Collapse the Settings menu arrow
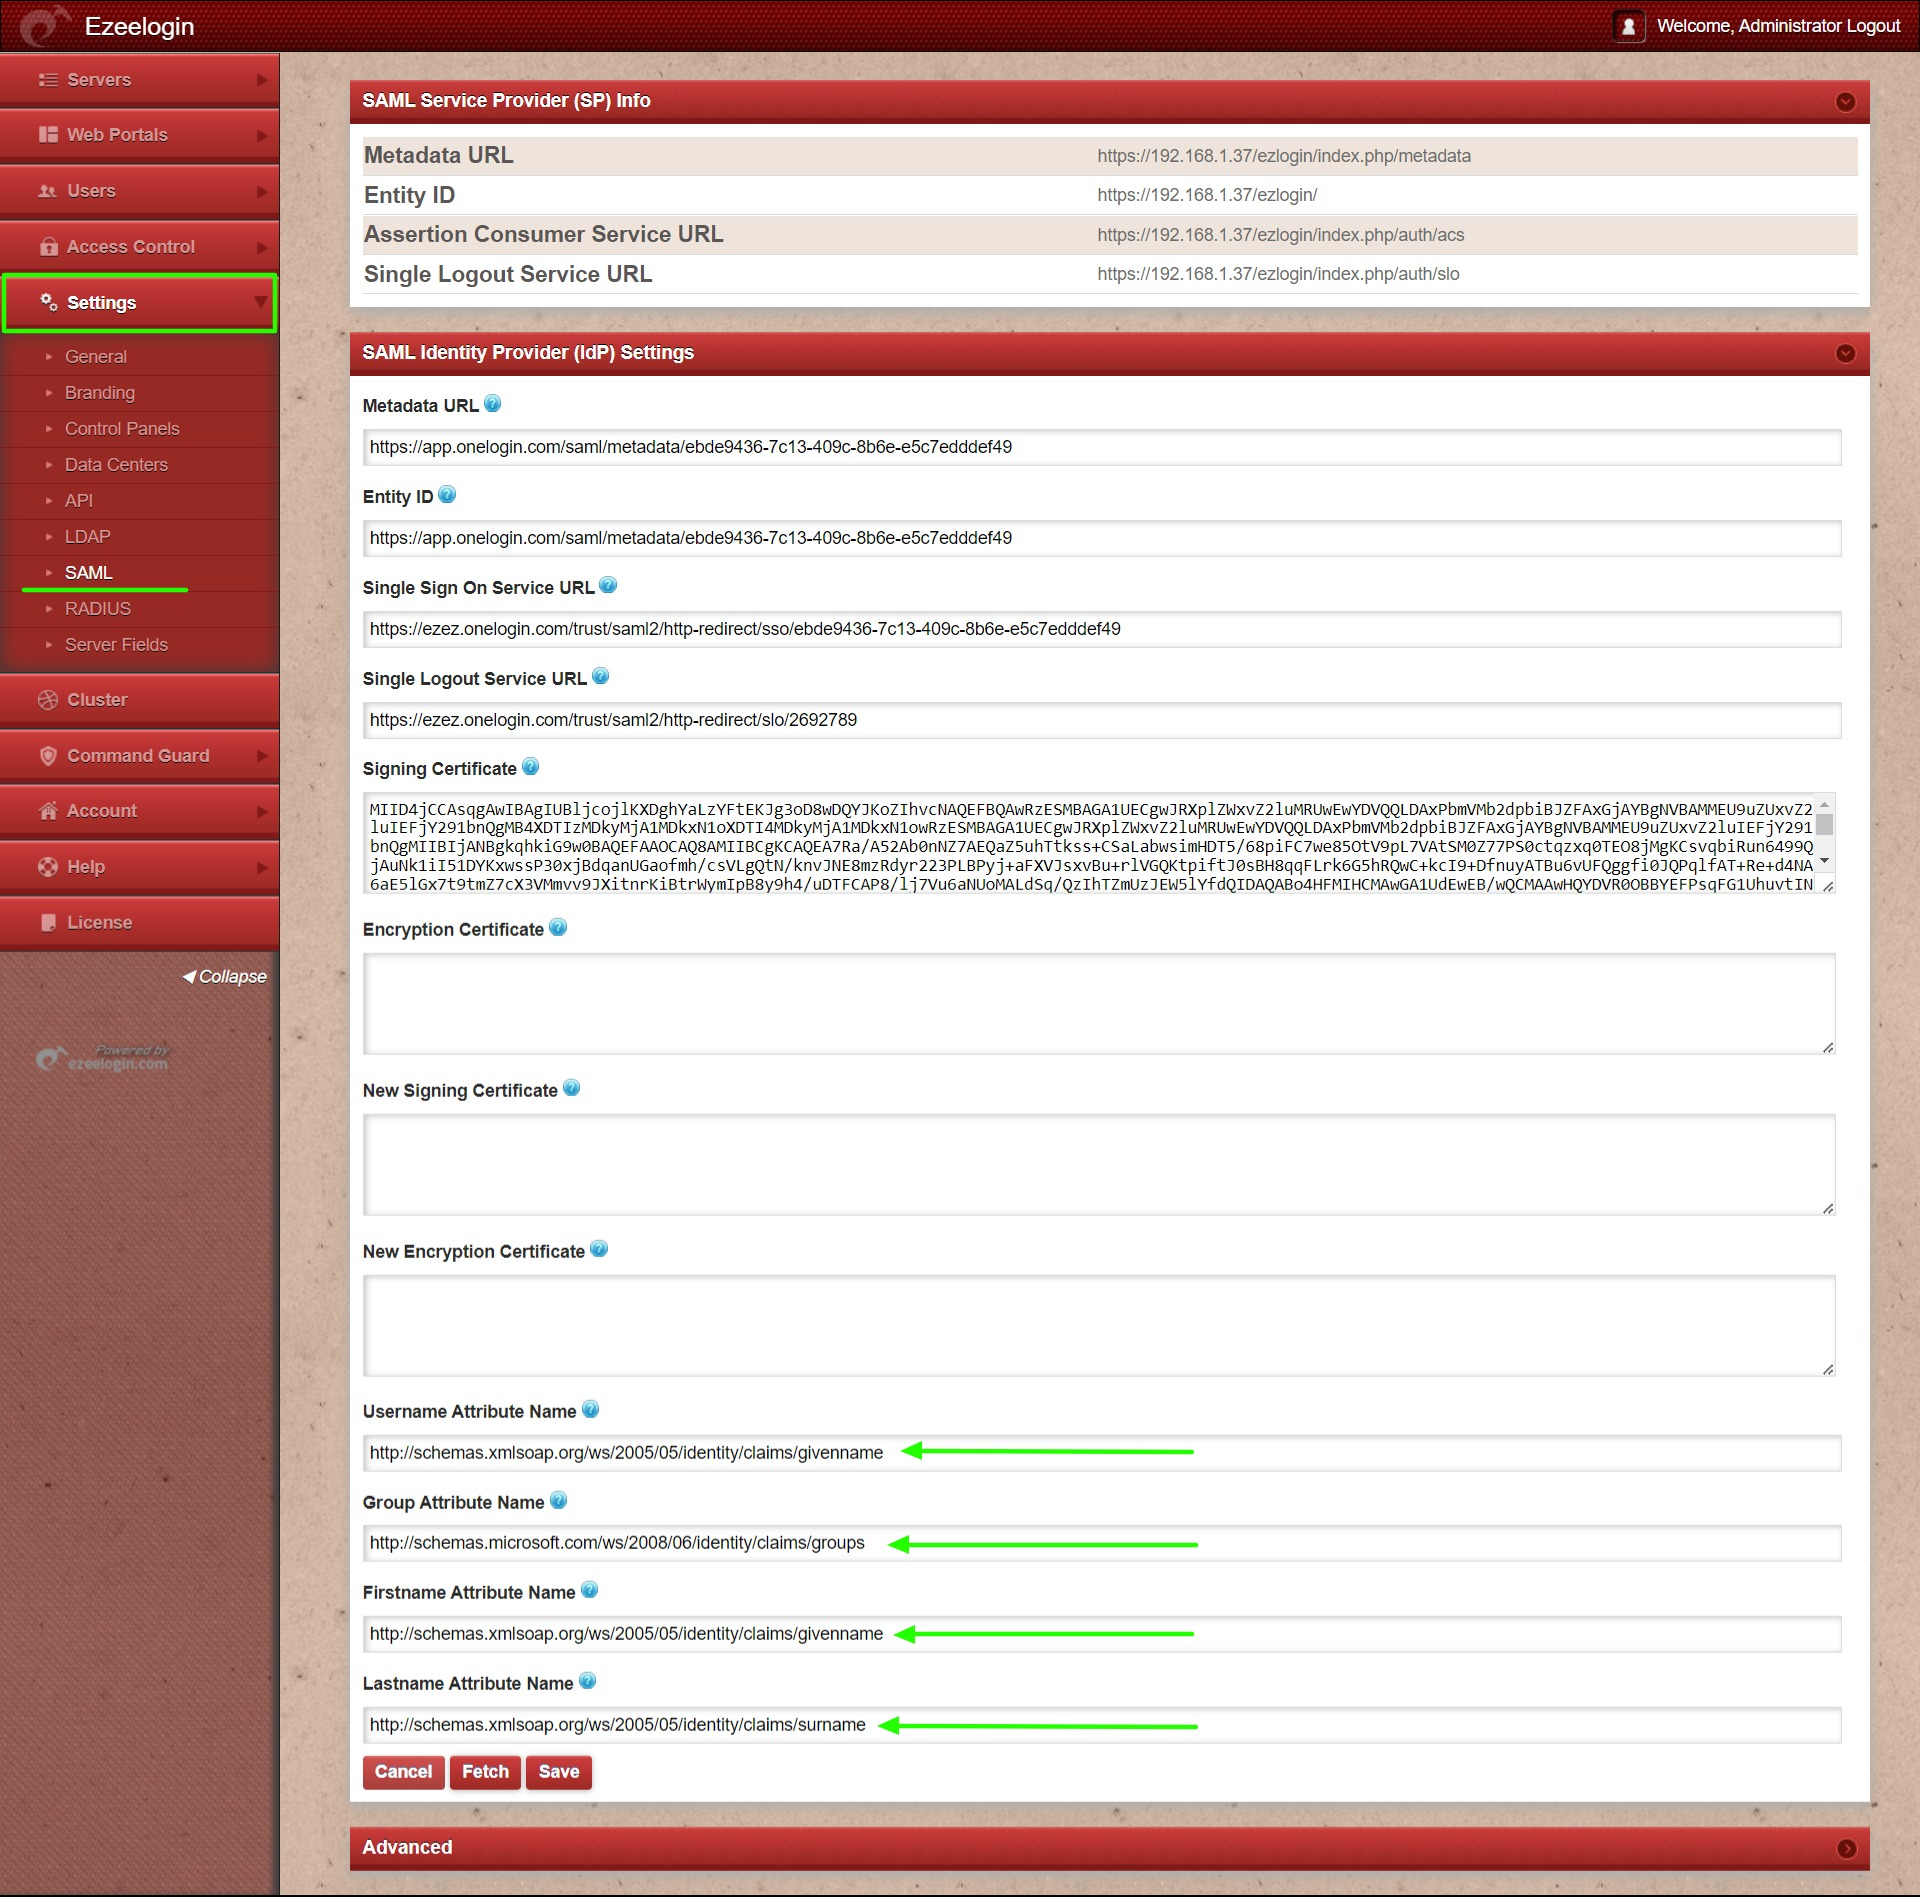 coord(261,302)
